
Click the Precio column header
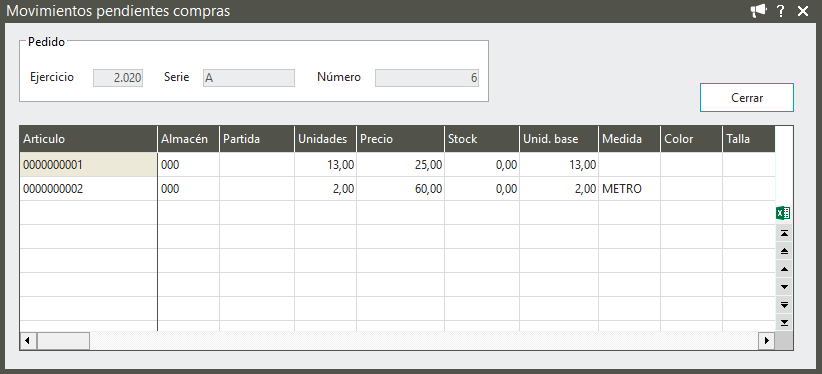pyautogui.click(x=401, y=139)
